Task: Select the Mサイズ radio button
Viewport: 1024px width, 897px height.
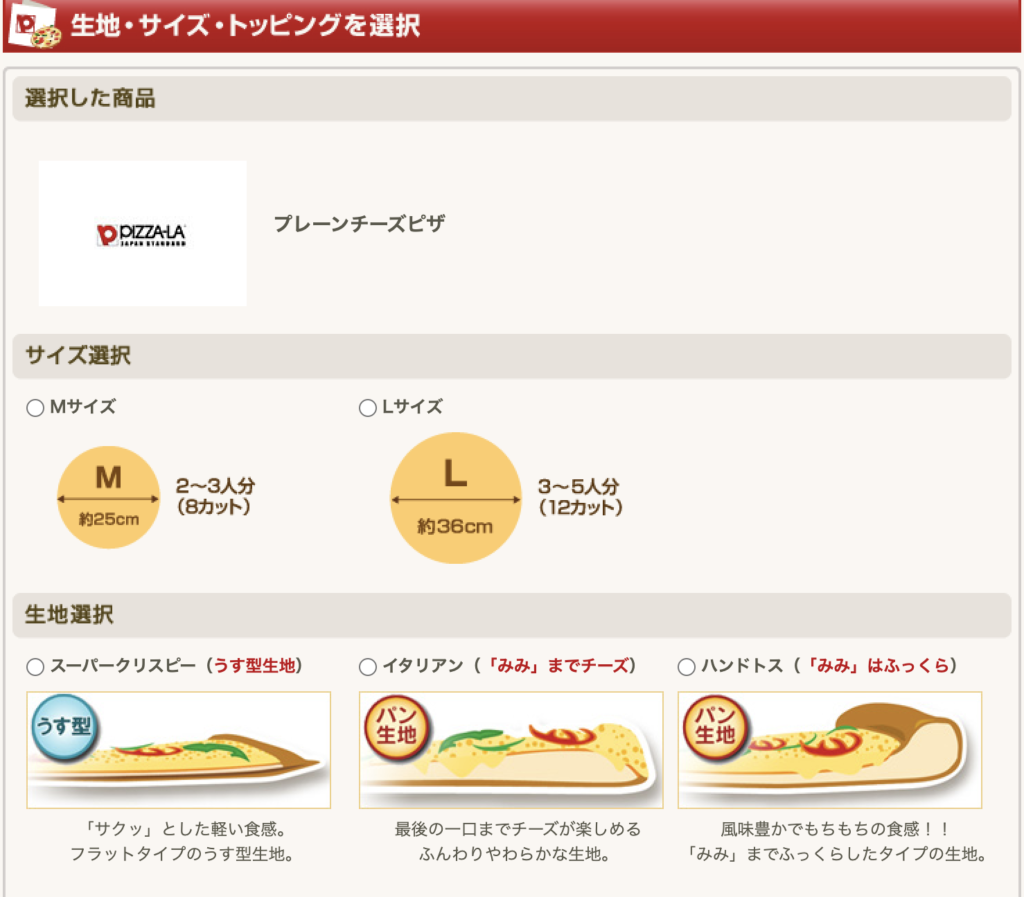Action: coord(35,408)
